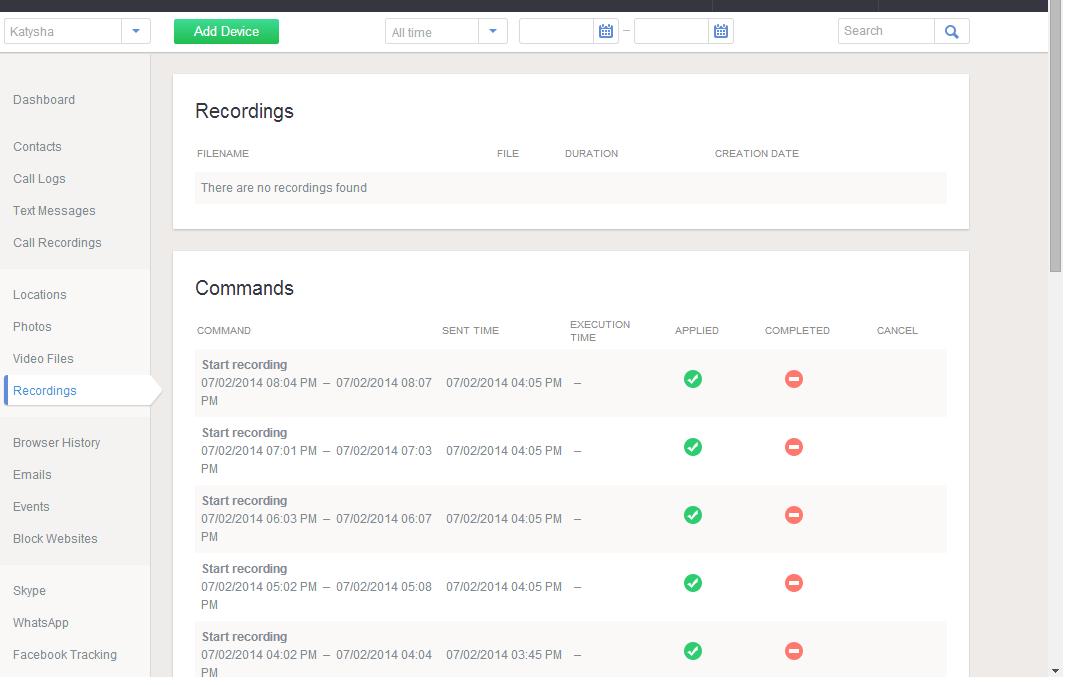The image size is (1066, 685).
Task: Go to Browser History section
Action: [57, 443]
